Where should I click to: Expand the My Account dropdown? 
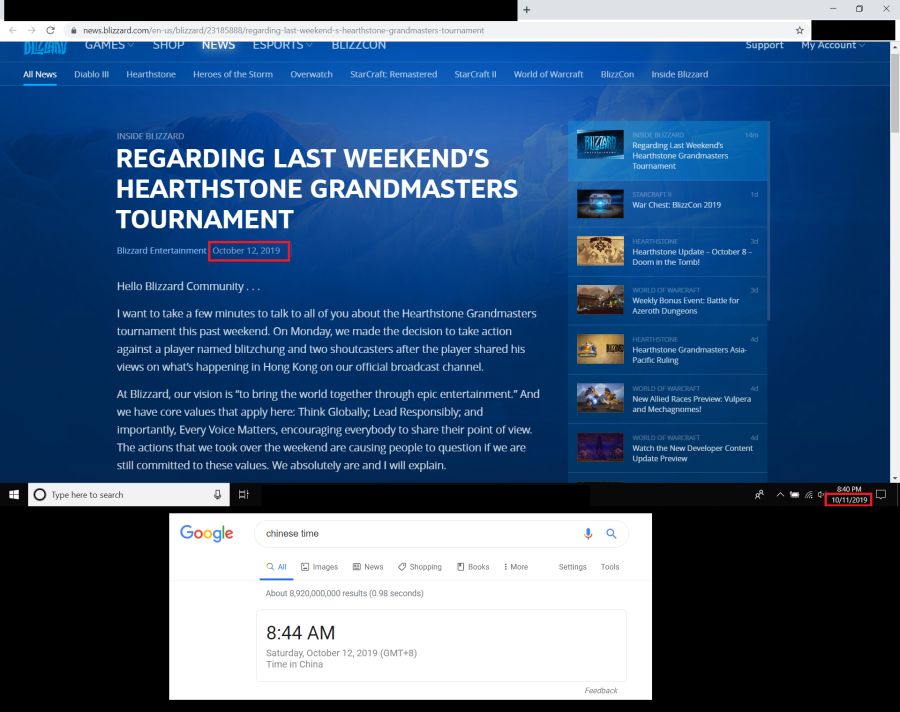pos(833,45)
